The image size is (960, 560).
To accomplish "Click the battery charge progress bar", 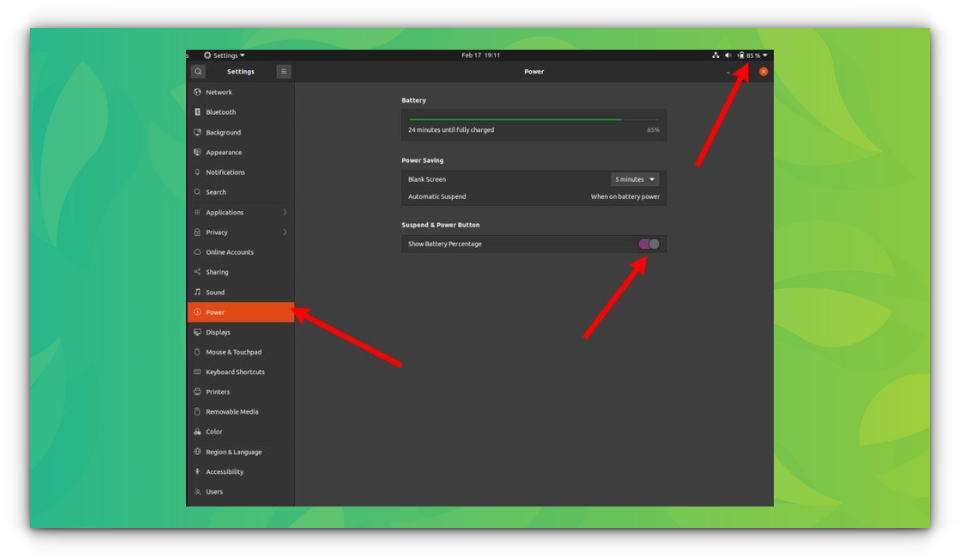I will coord(534,119).
